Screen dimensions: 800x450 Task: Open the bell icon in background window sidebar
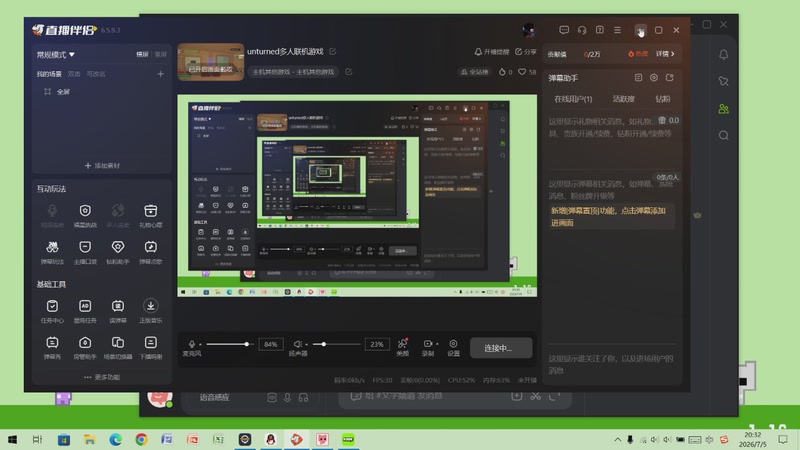tap(723, 55)
